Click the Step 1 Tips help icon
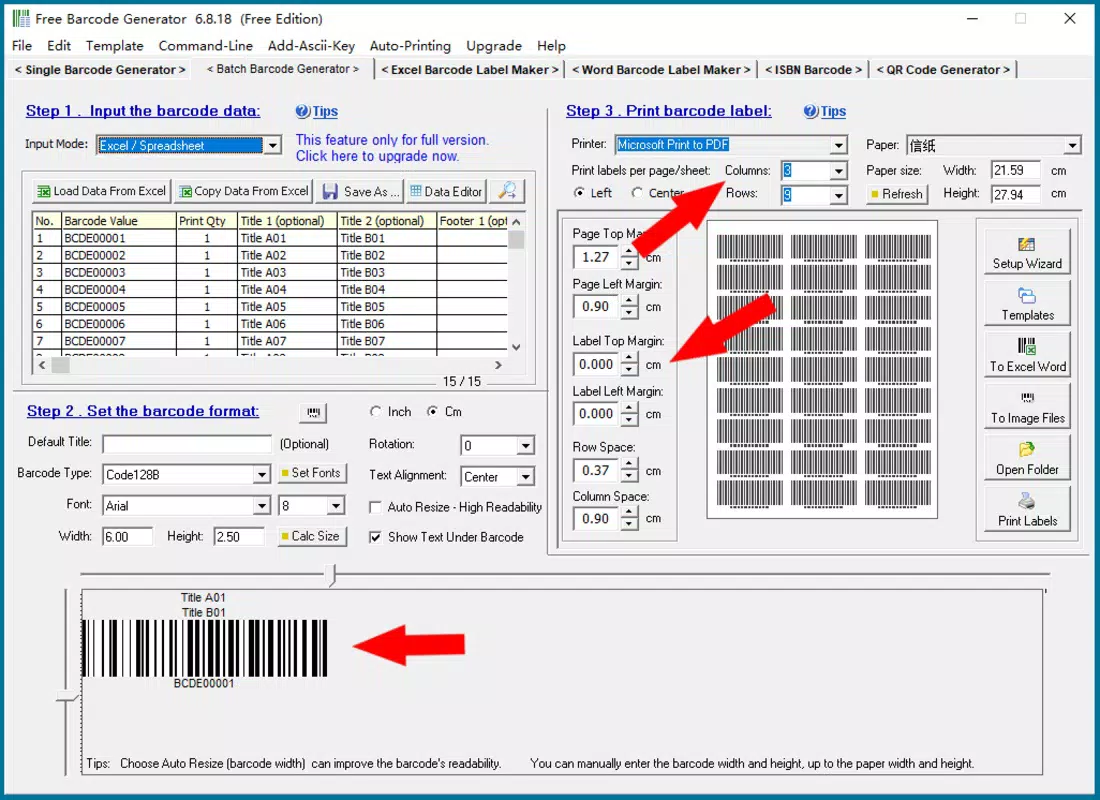1100x800 pixels. click(x=302, y=111)
